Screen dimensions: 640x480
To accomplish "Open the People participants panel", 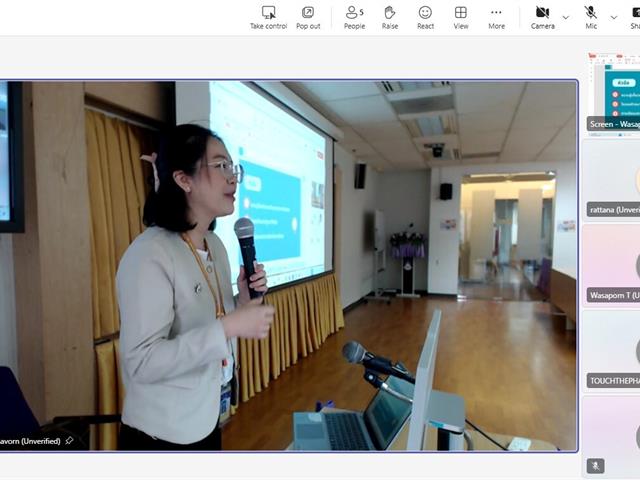I will click(354, 16).
